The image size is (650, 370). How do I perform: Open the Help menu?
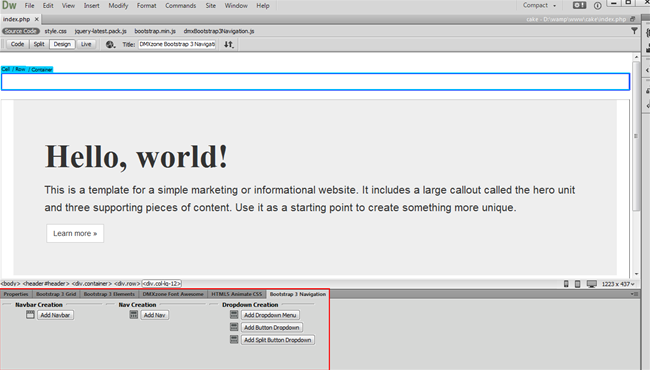point(263,6)
